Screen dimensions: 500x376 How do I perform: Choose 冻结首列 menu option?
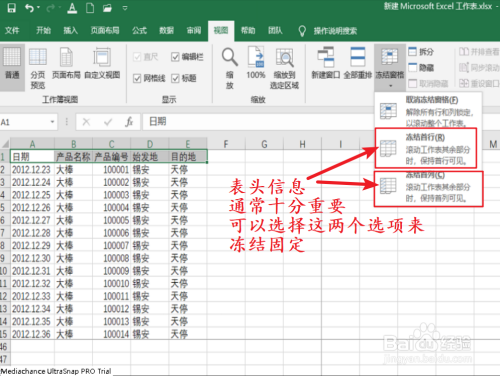point(429,189)
